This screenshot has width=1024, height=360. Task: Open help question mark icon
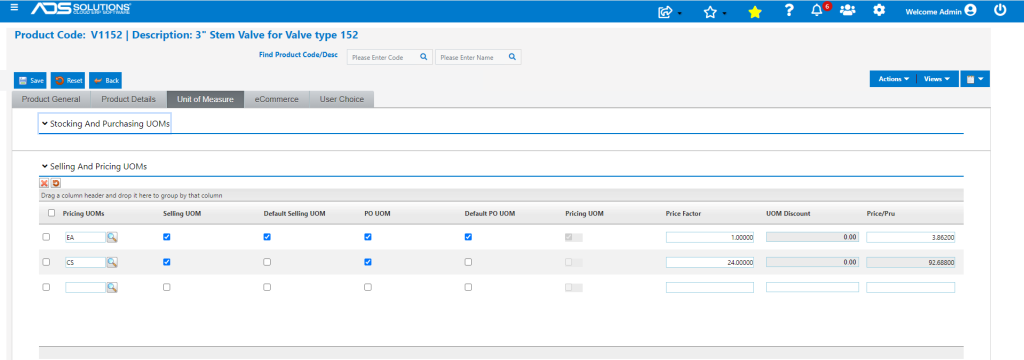click(789, 10)
